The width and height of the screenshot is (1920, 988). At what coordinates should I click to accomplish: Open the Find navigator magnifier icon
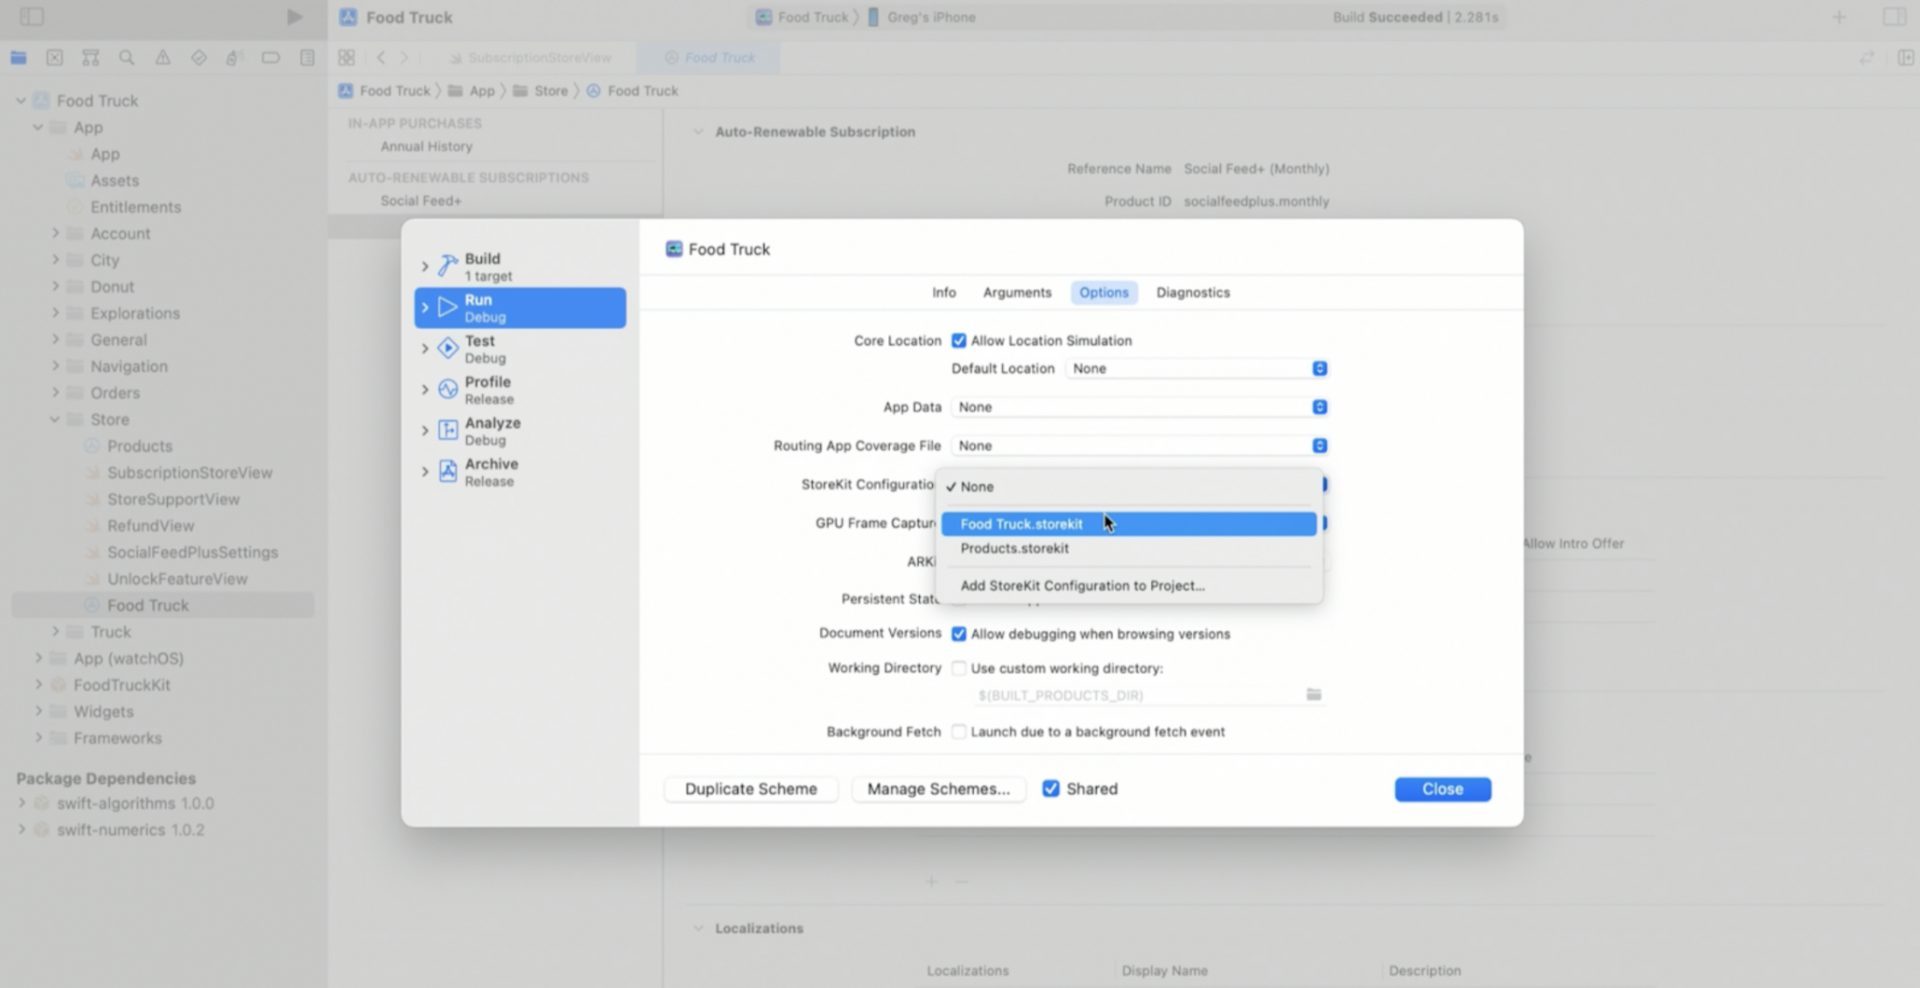click(127, 58)
